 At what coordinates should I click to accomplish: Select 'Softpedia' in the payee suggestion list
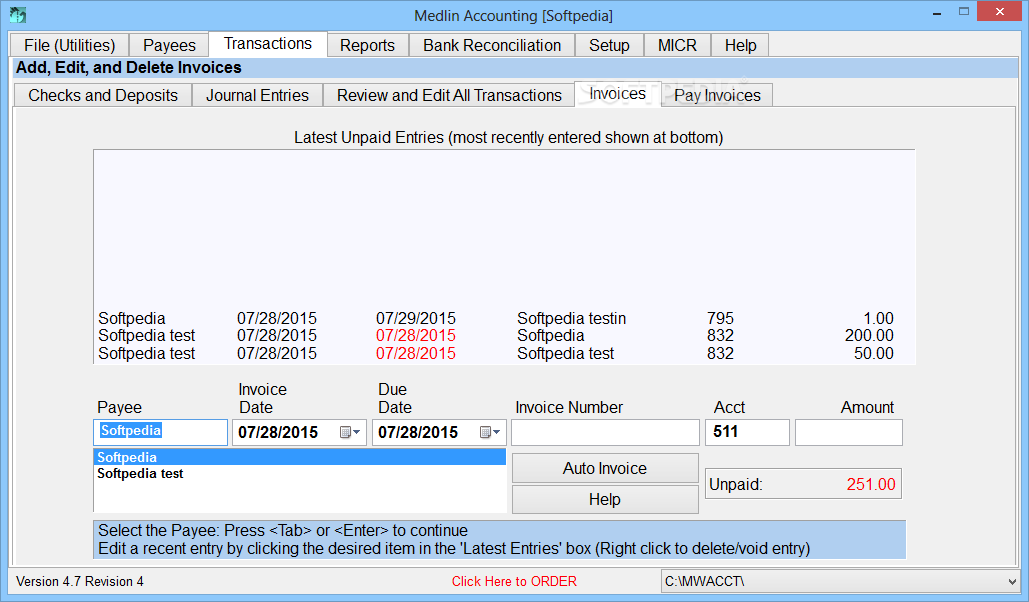click(300, 457)
